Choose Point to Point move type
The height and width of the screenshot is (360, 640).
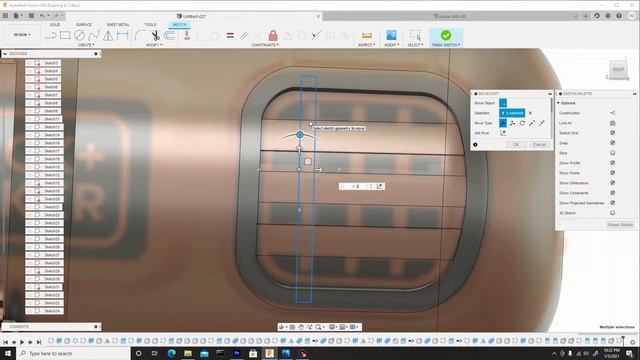pos(532,123)
